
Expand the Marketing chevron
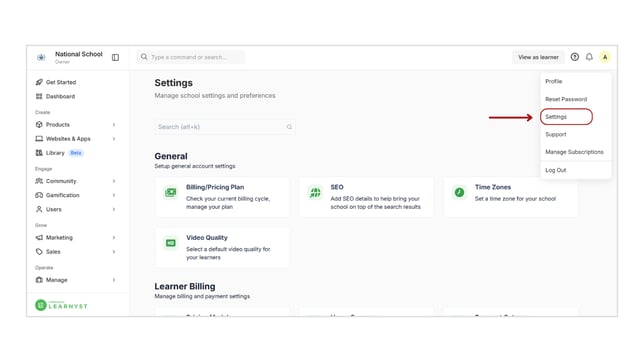coord(114,237)
